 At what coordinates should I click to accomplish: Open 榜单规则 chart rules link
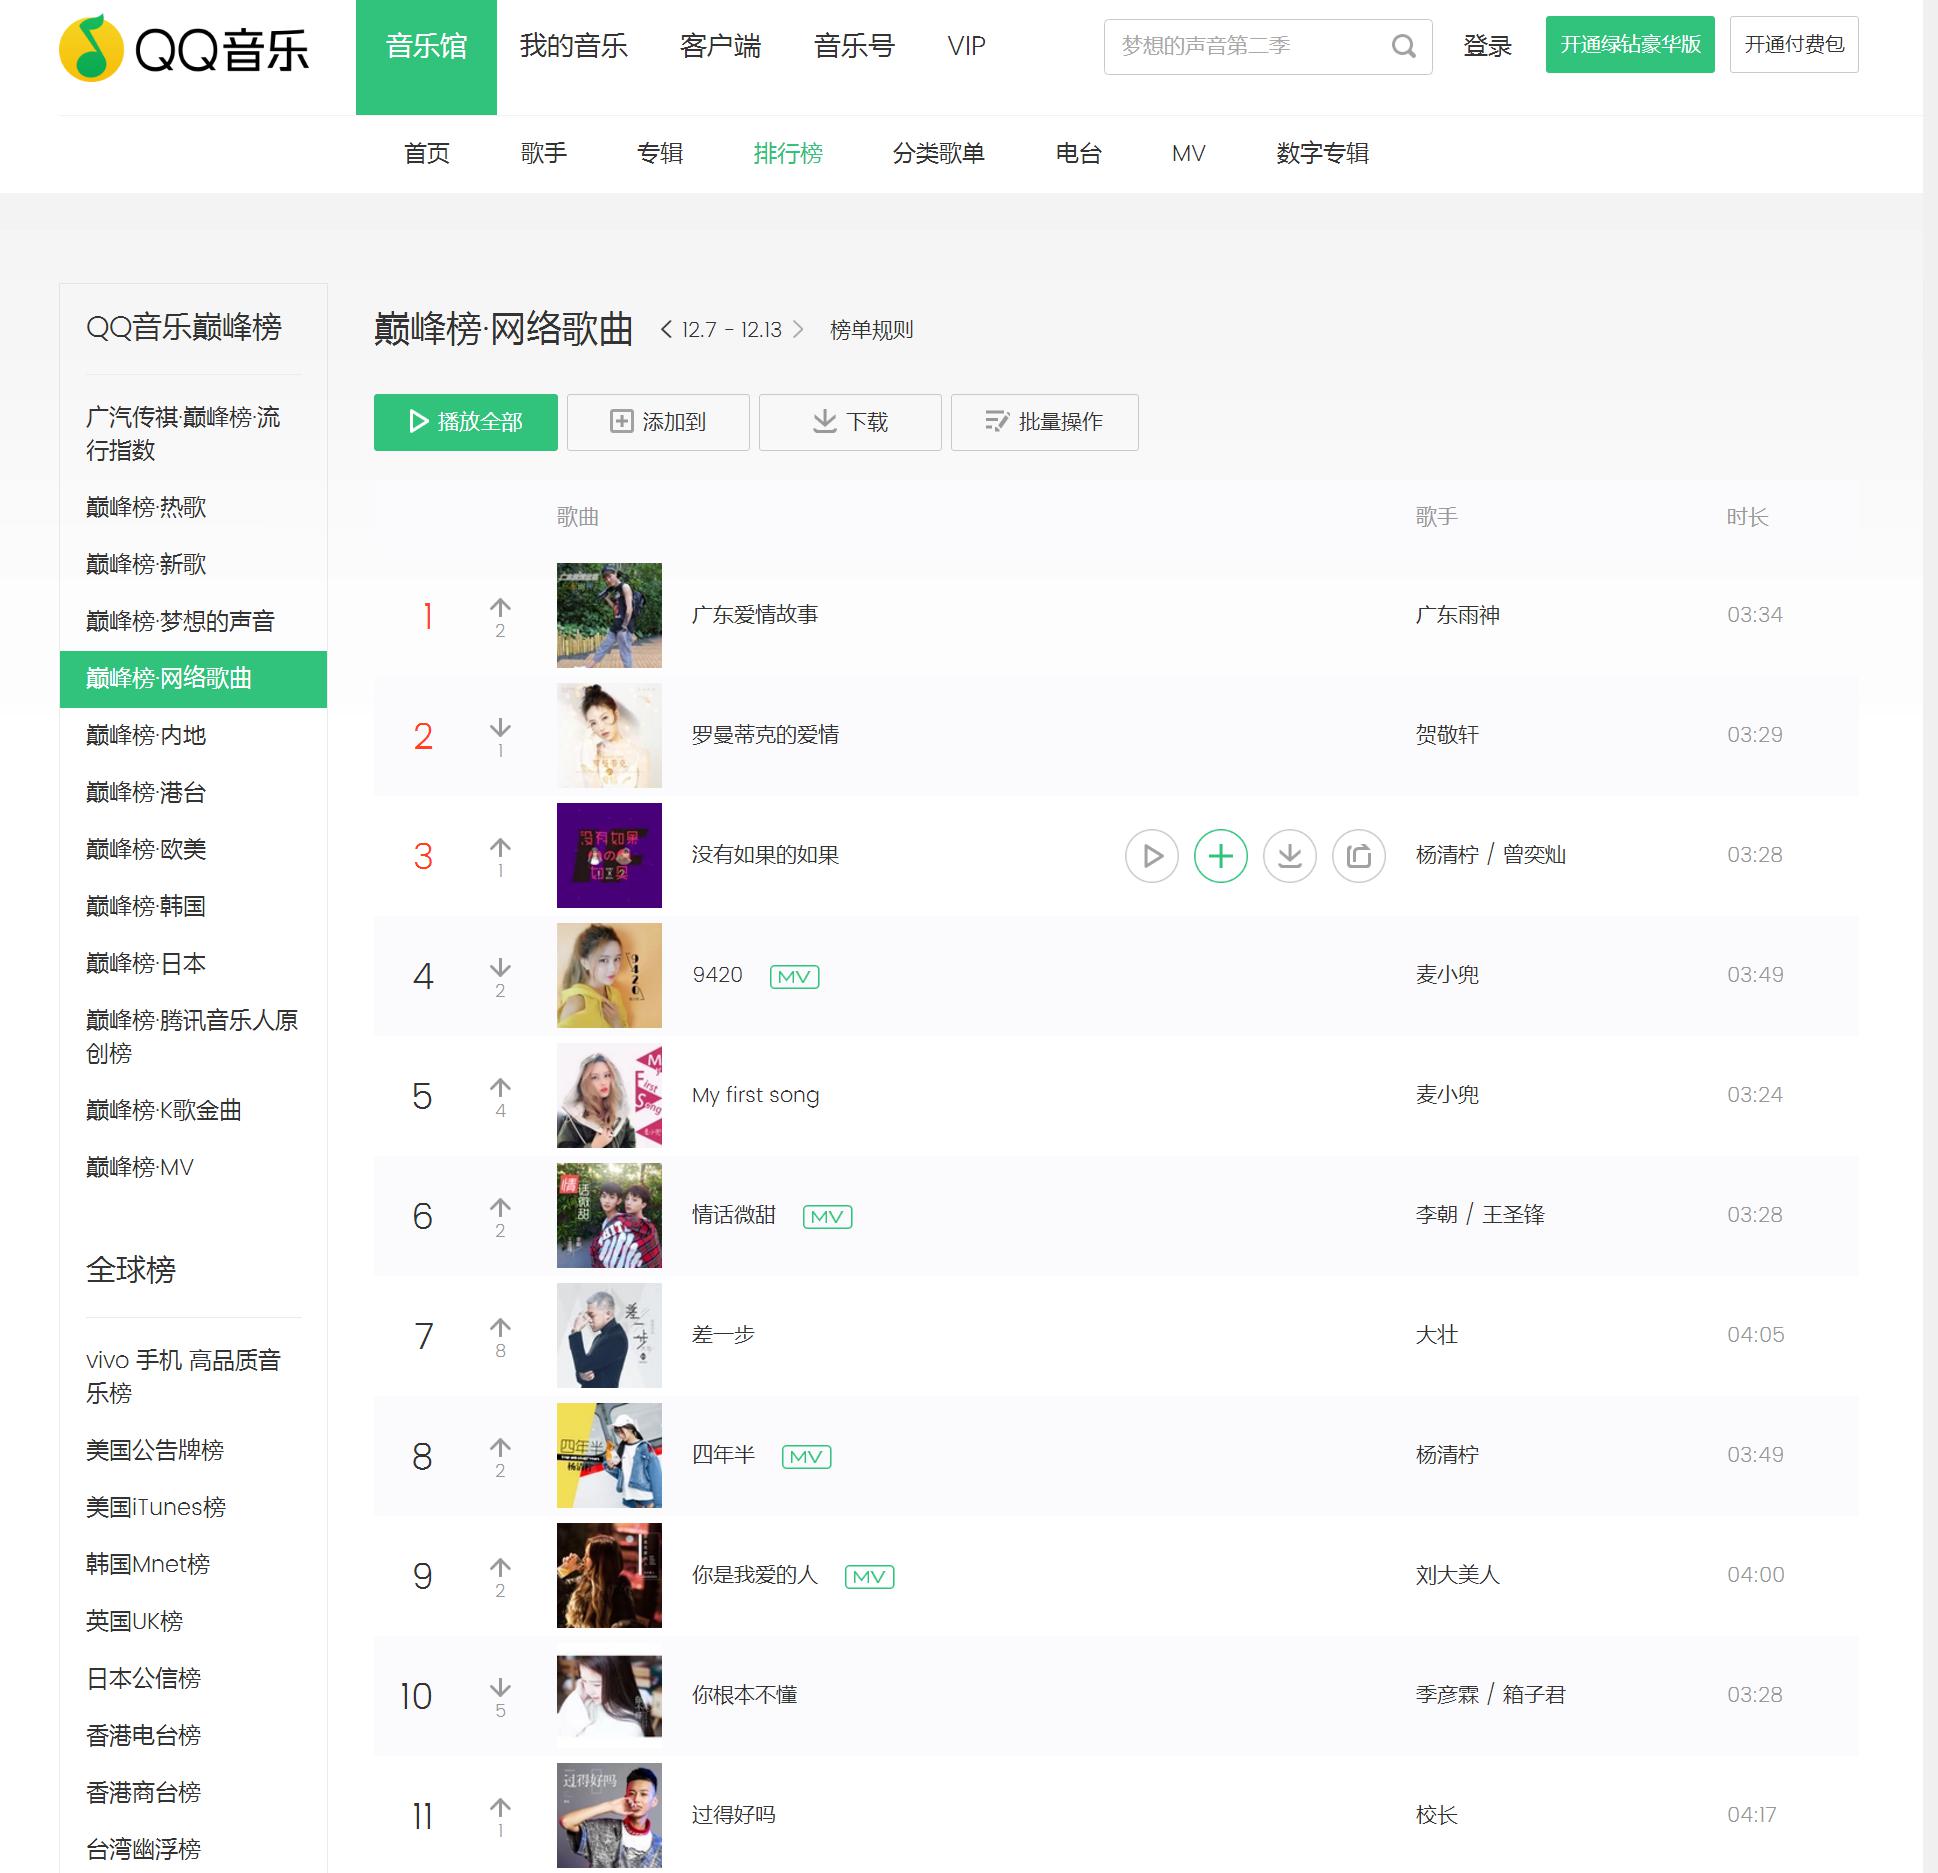pyautogui.click(x=869, y=329)
